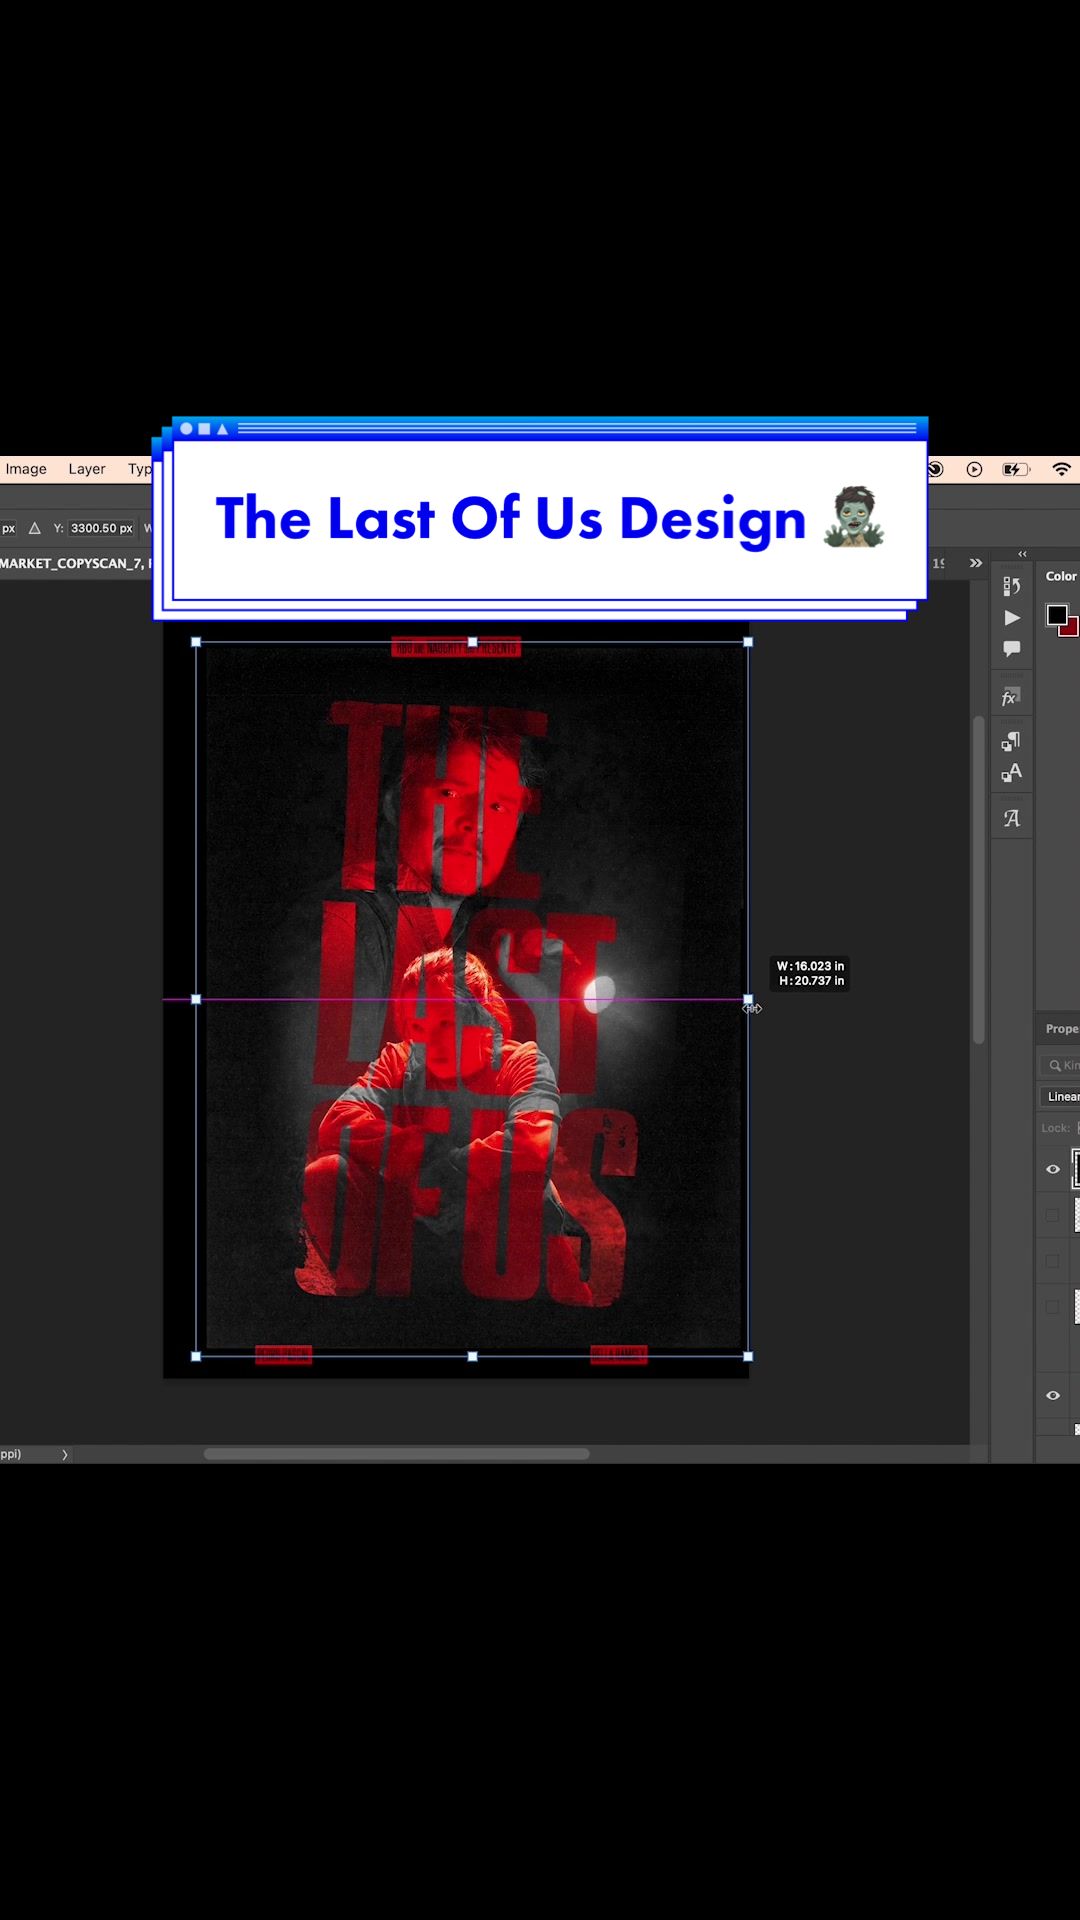
Task: Open the layer Kind filter dropdown
Action: click(x=1060, y=1065)
